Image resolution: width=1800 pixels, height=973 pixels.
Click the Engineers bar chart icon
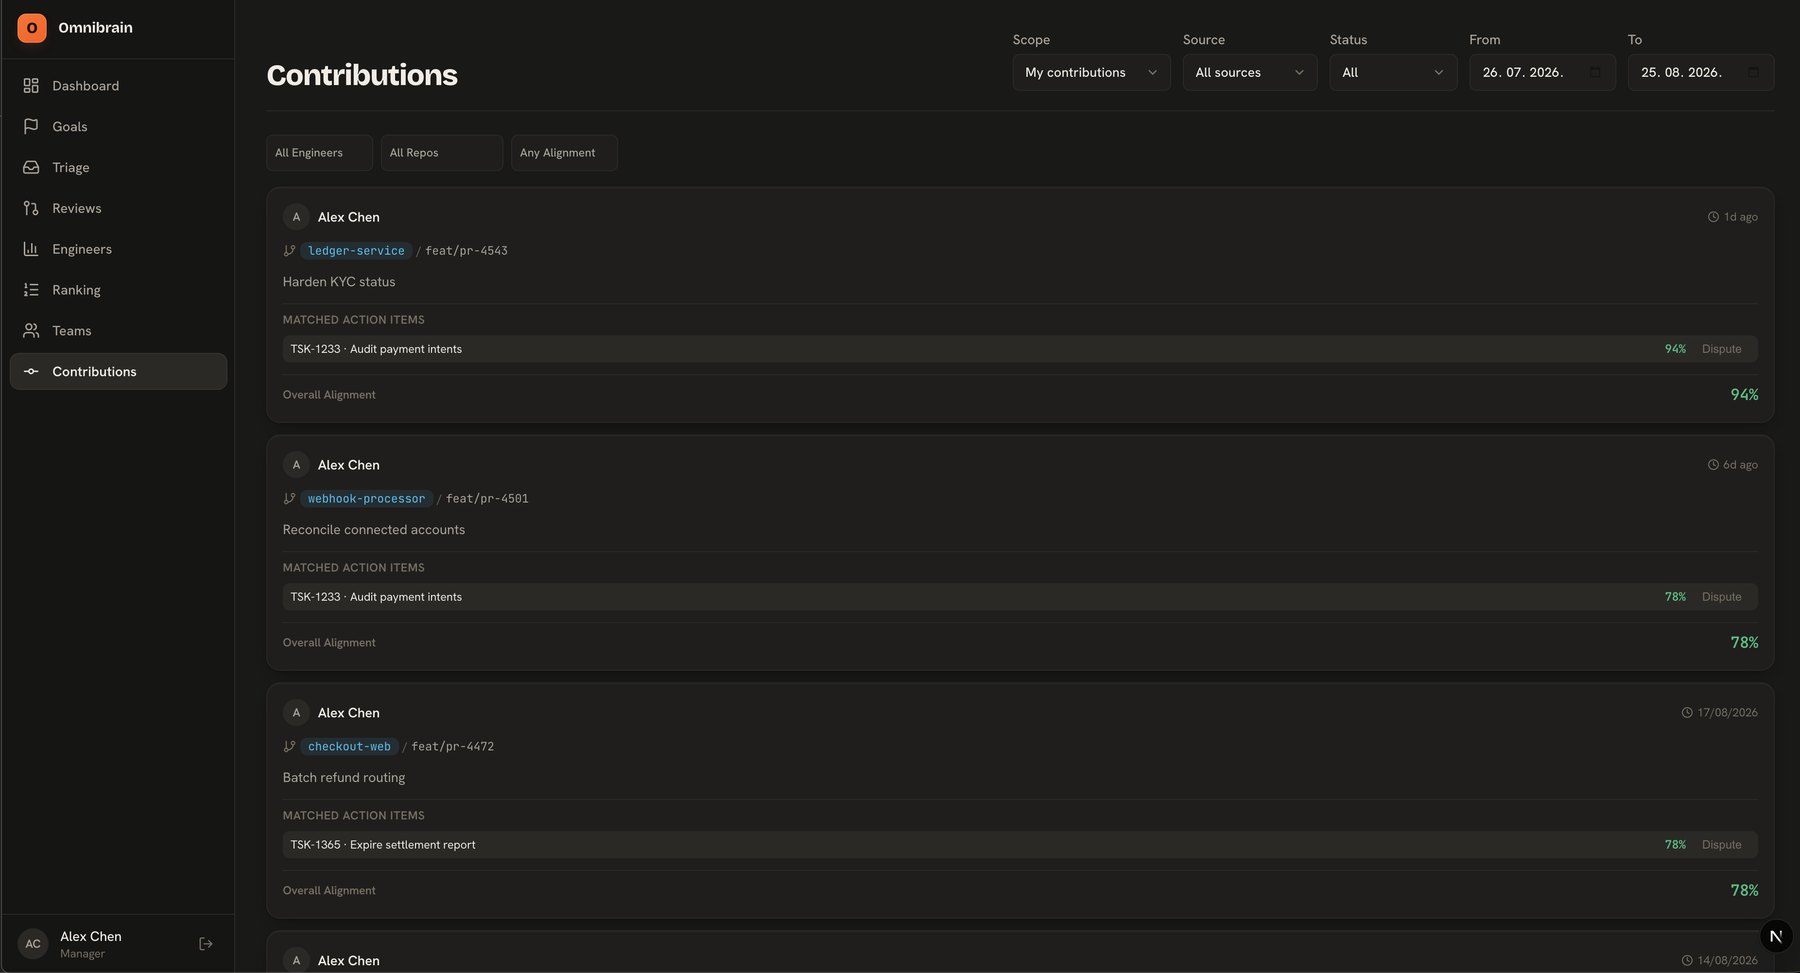pos(31,249)
